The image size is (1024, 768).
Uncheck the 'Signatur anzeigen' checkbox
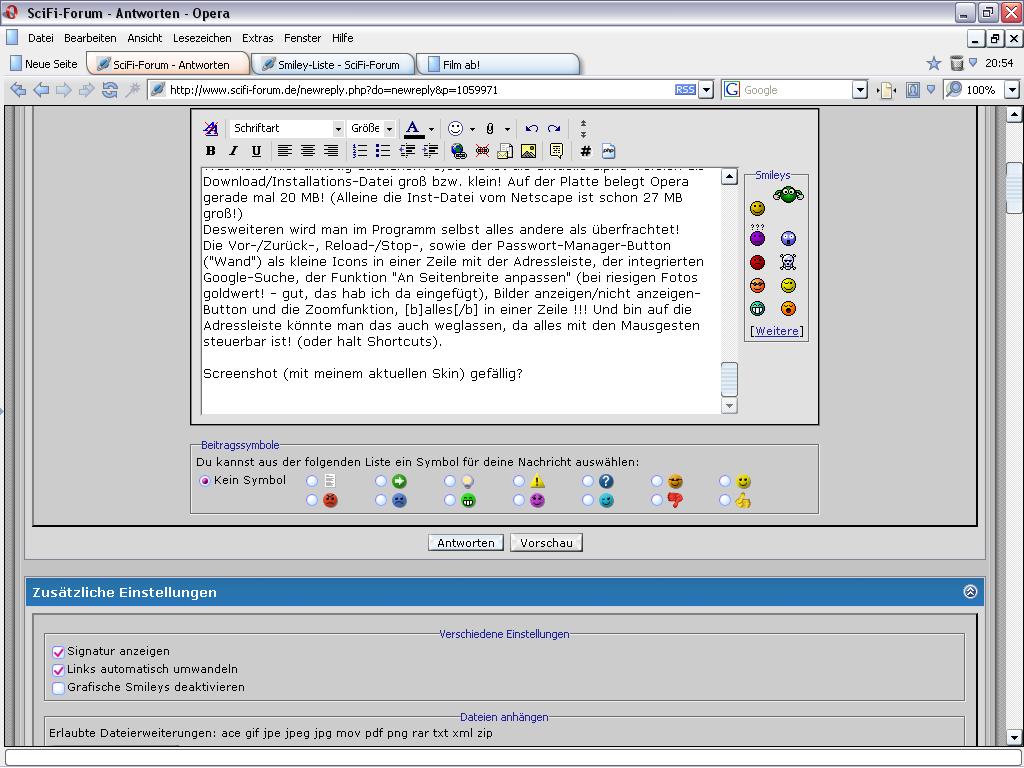point(58,652)
